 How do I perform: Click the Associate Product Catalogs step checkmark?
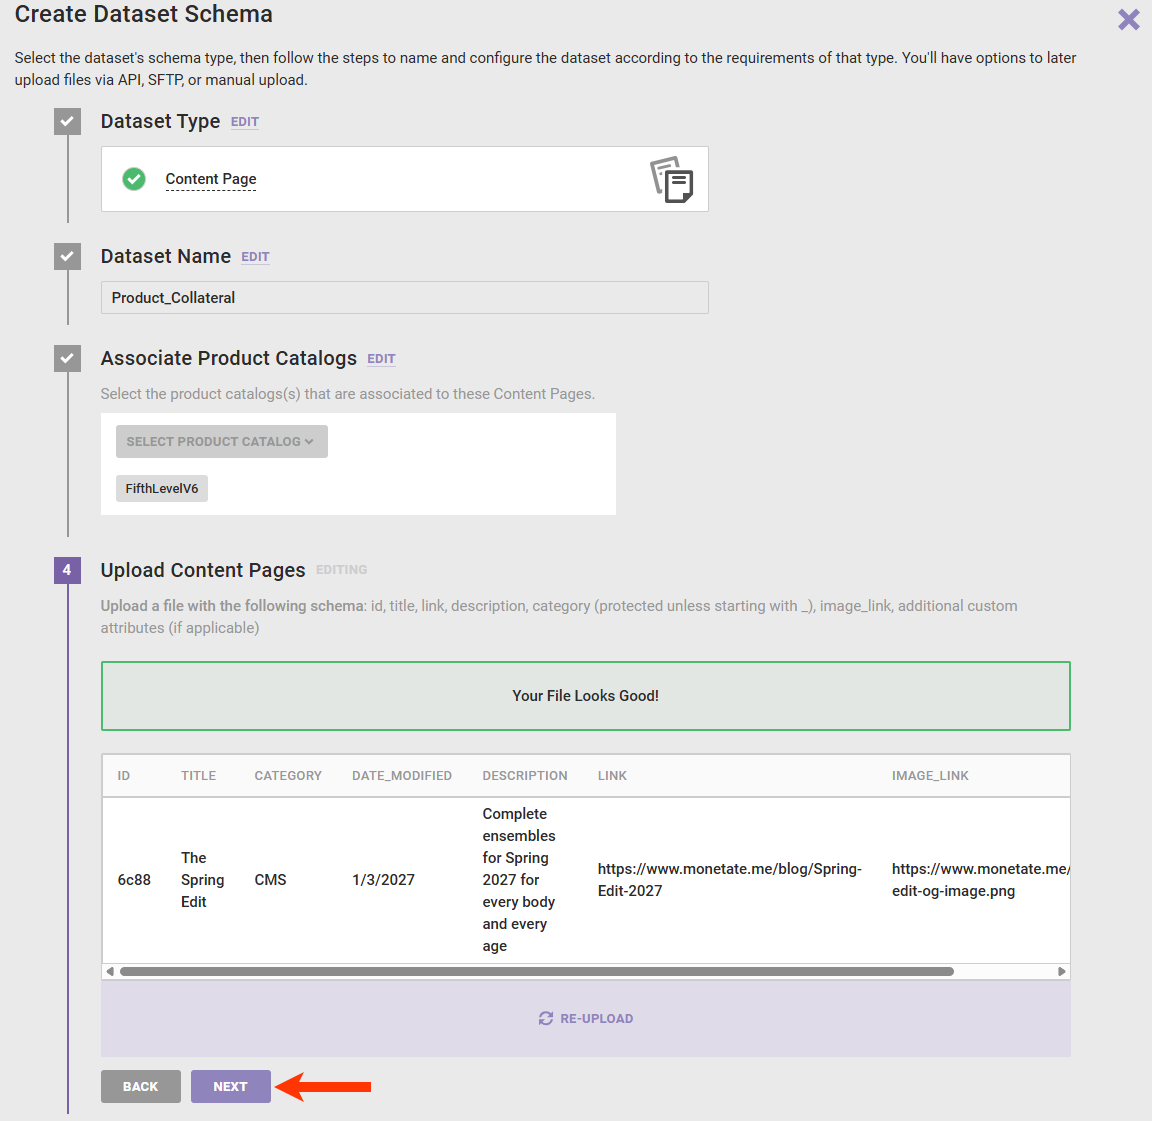point(67,358)
